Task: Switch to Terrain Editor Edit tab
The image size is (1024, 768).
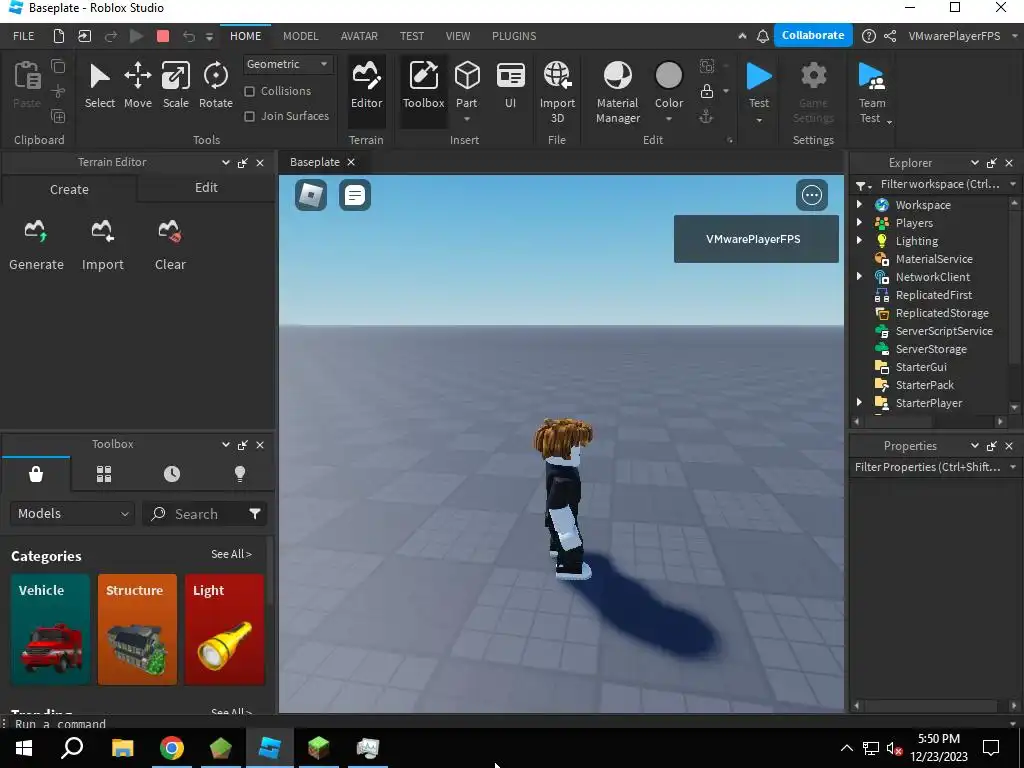Action: (x=206, y=187)
